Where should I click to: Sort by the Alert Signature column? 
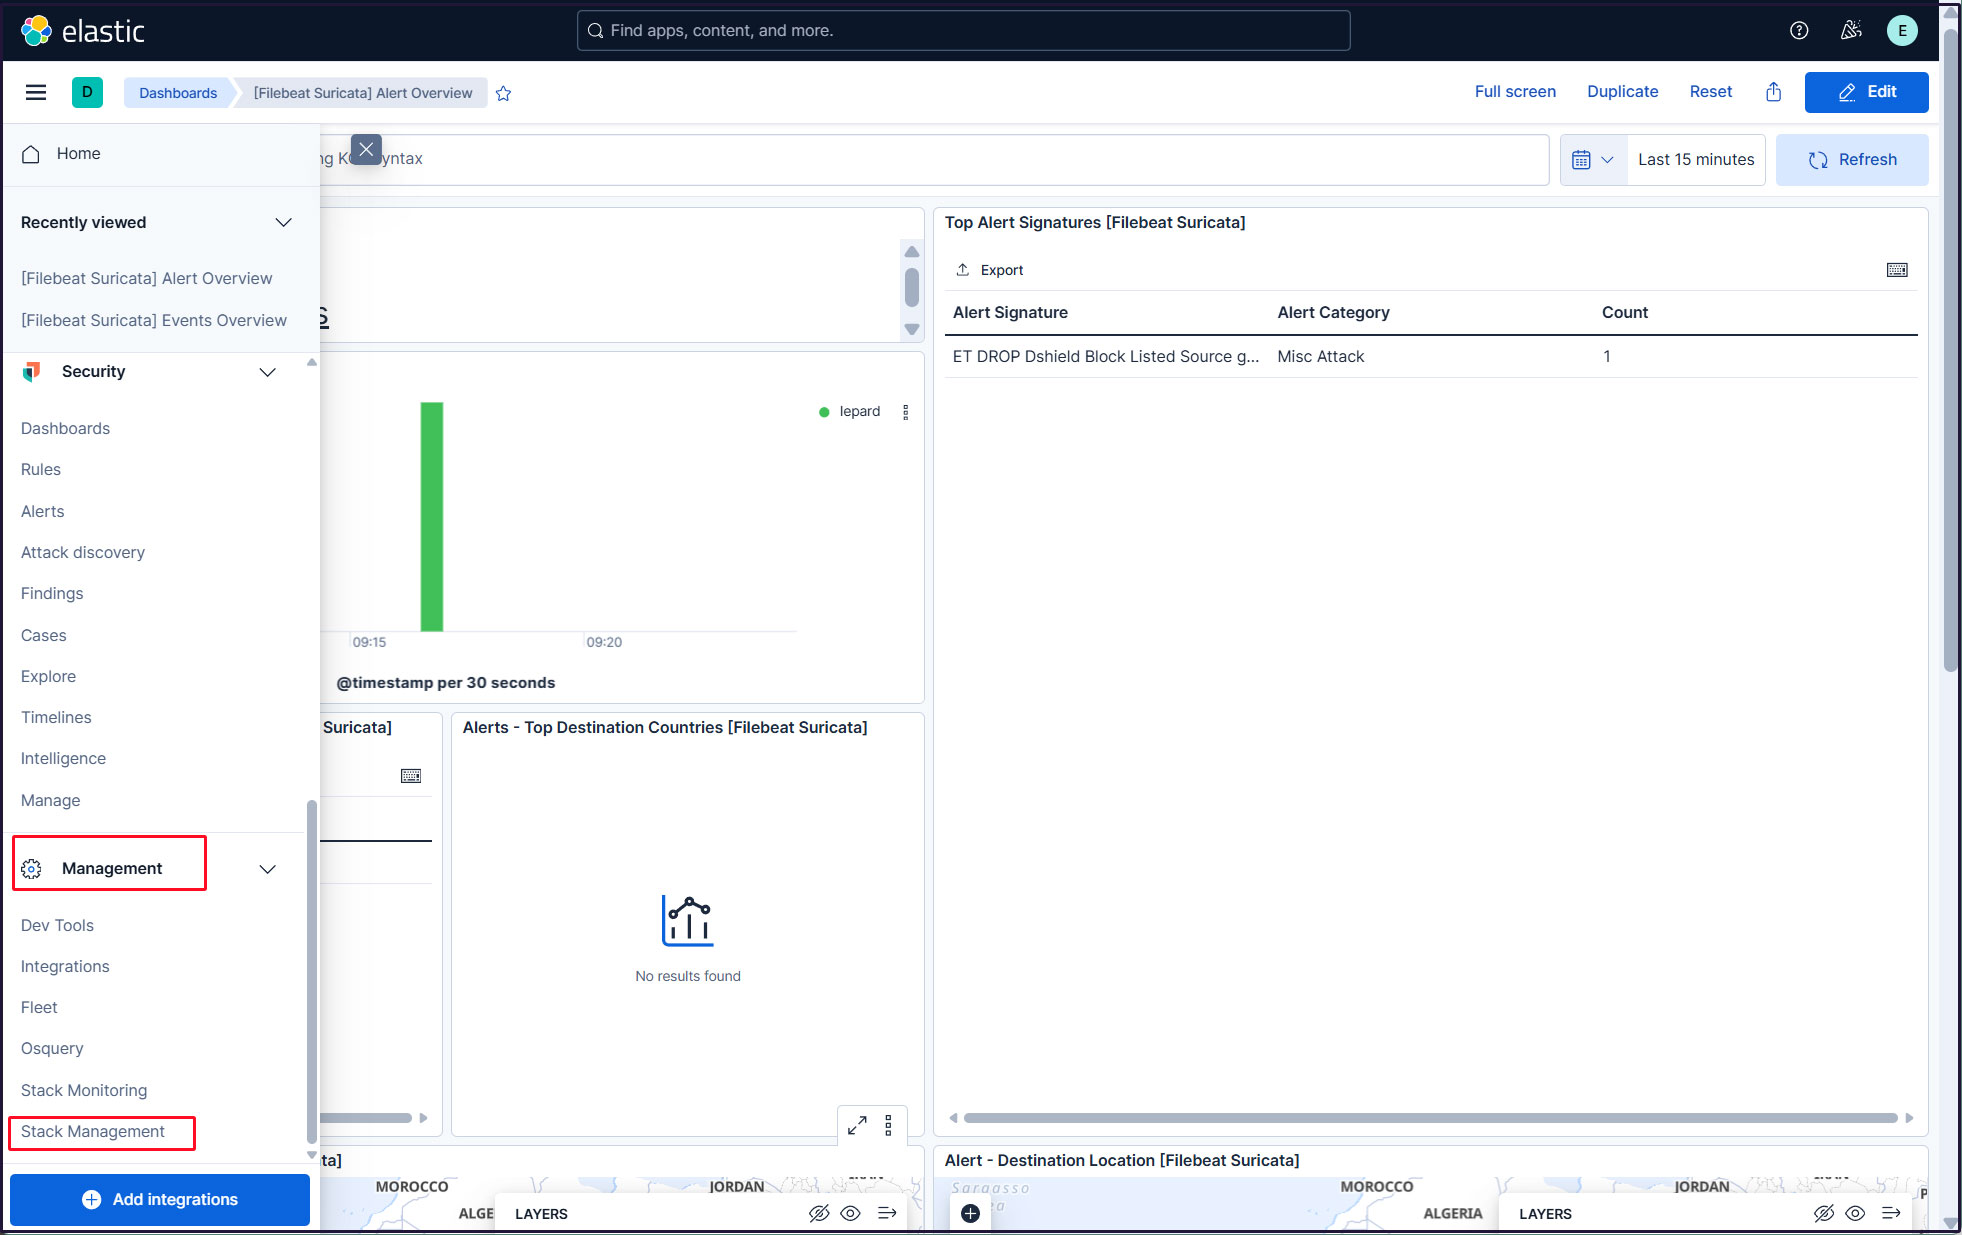(x=1010, y=313)
